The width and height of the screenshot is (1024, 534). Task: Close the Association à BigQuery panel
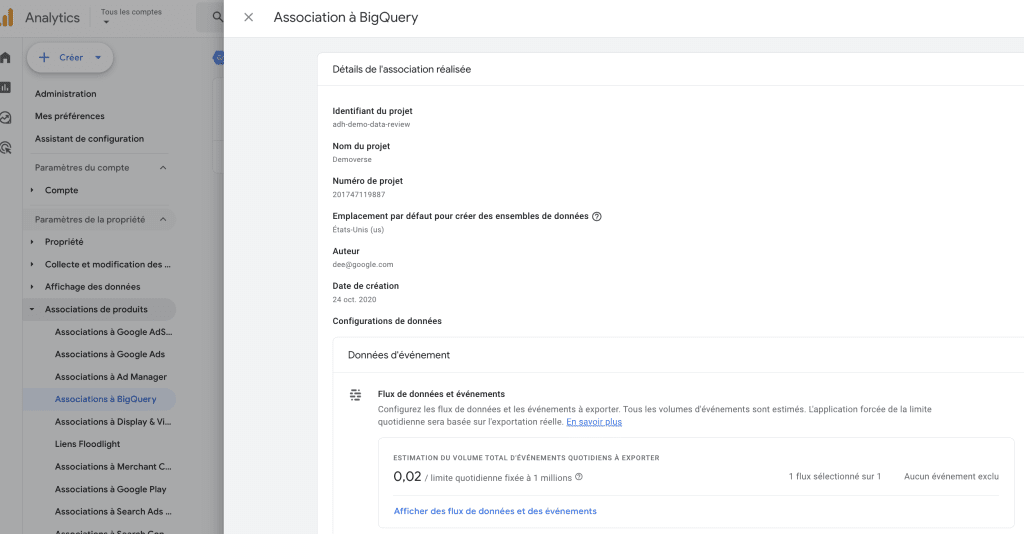pyautogui.click(x=248, y=18)
